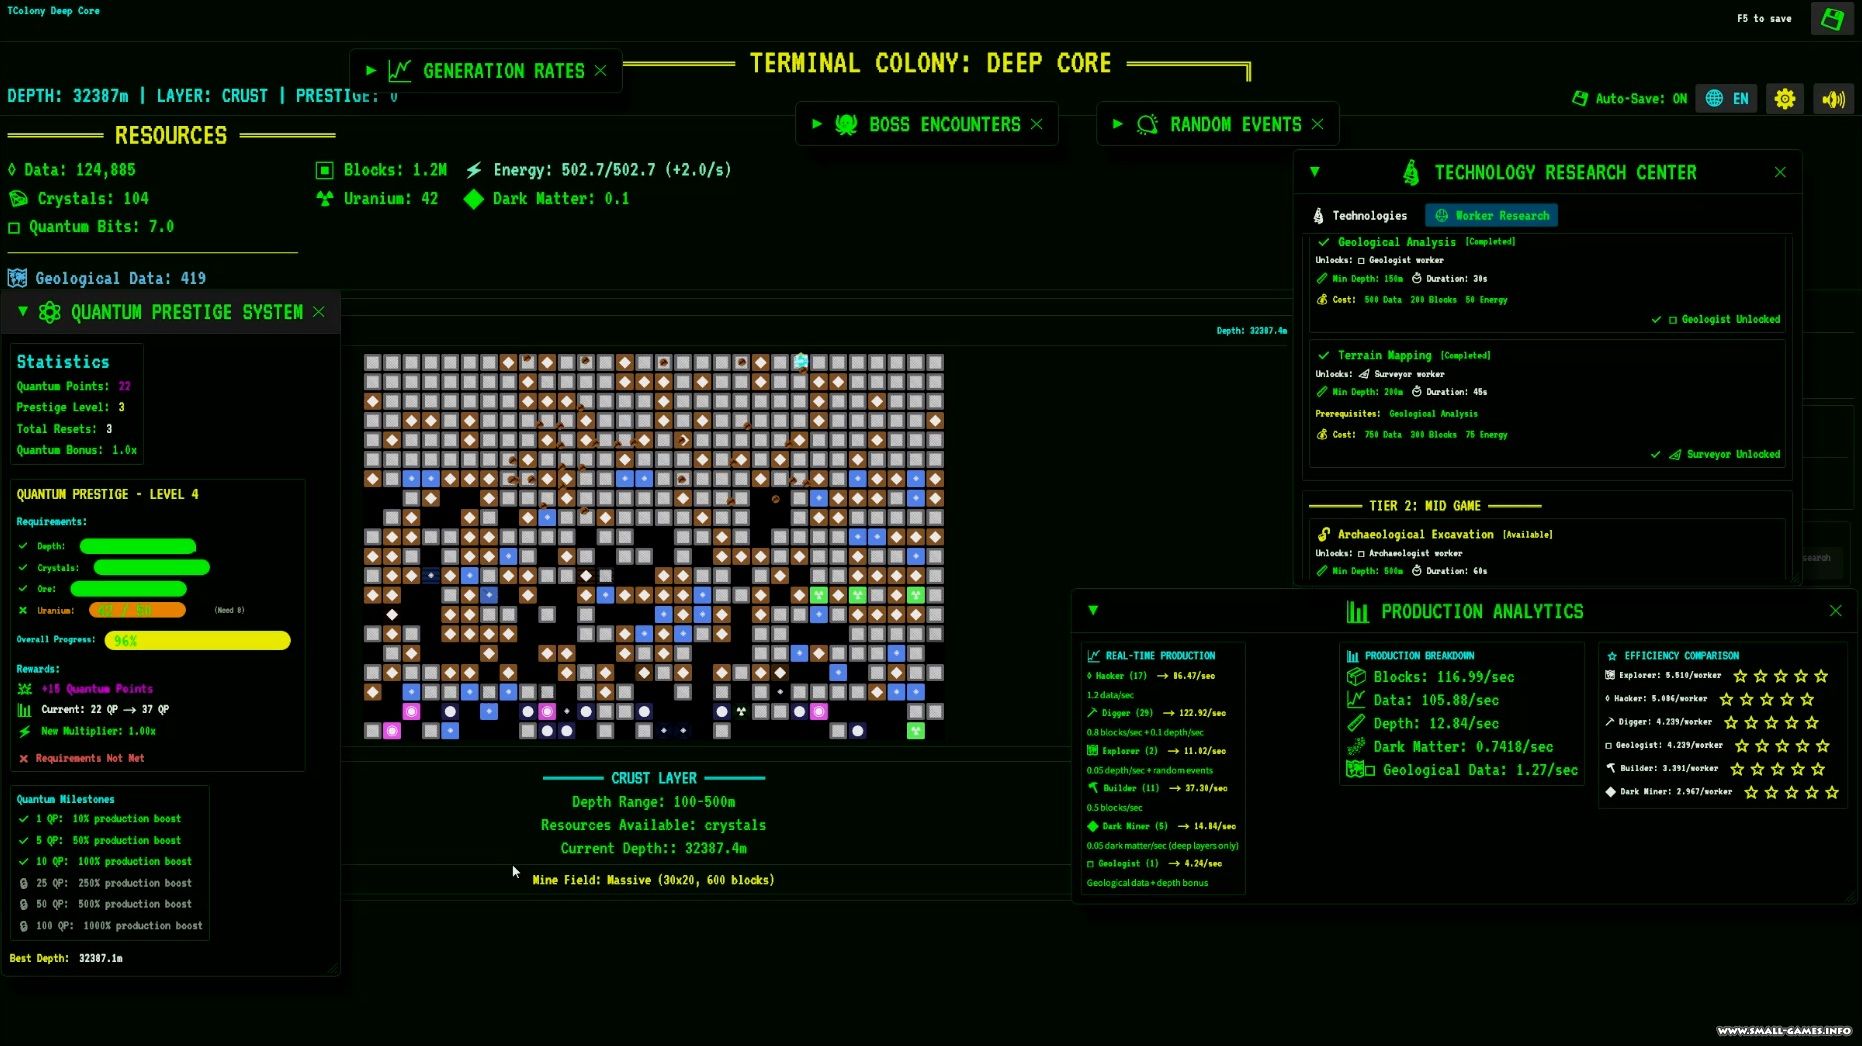This screenshot has height=1046, width=1862.
Task: Click the Quantum Prestige atom icon
Action: [50, 312]
